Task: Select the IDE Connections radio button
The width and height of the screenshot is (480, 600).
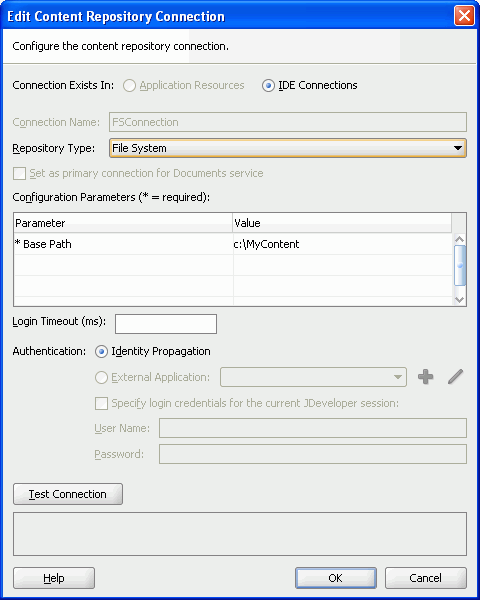Action: pos(268,85)
